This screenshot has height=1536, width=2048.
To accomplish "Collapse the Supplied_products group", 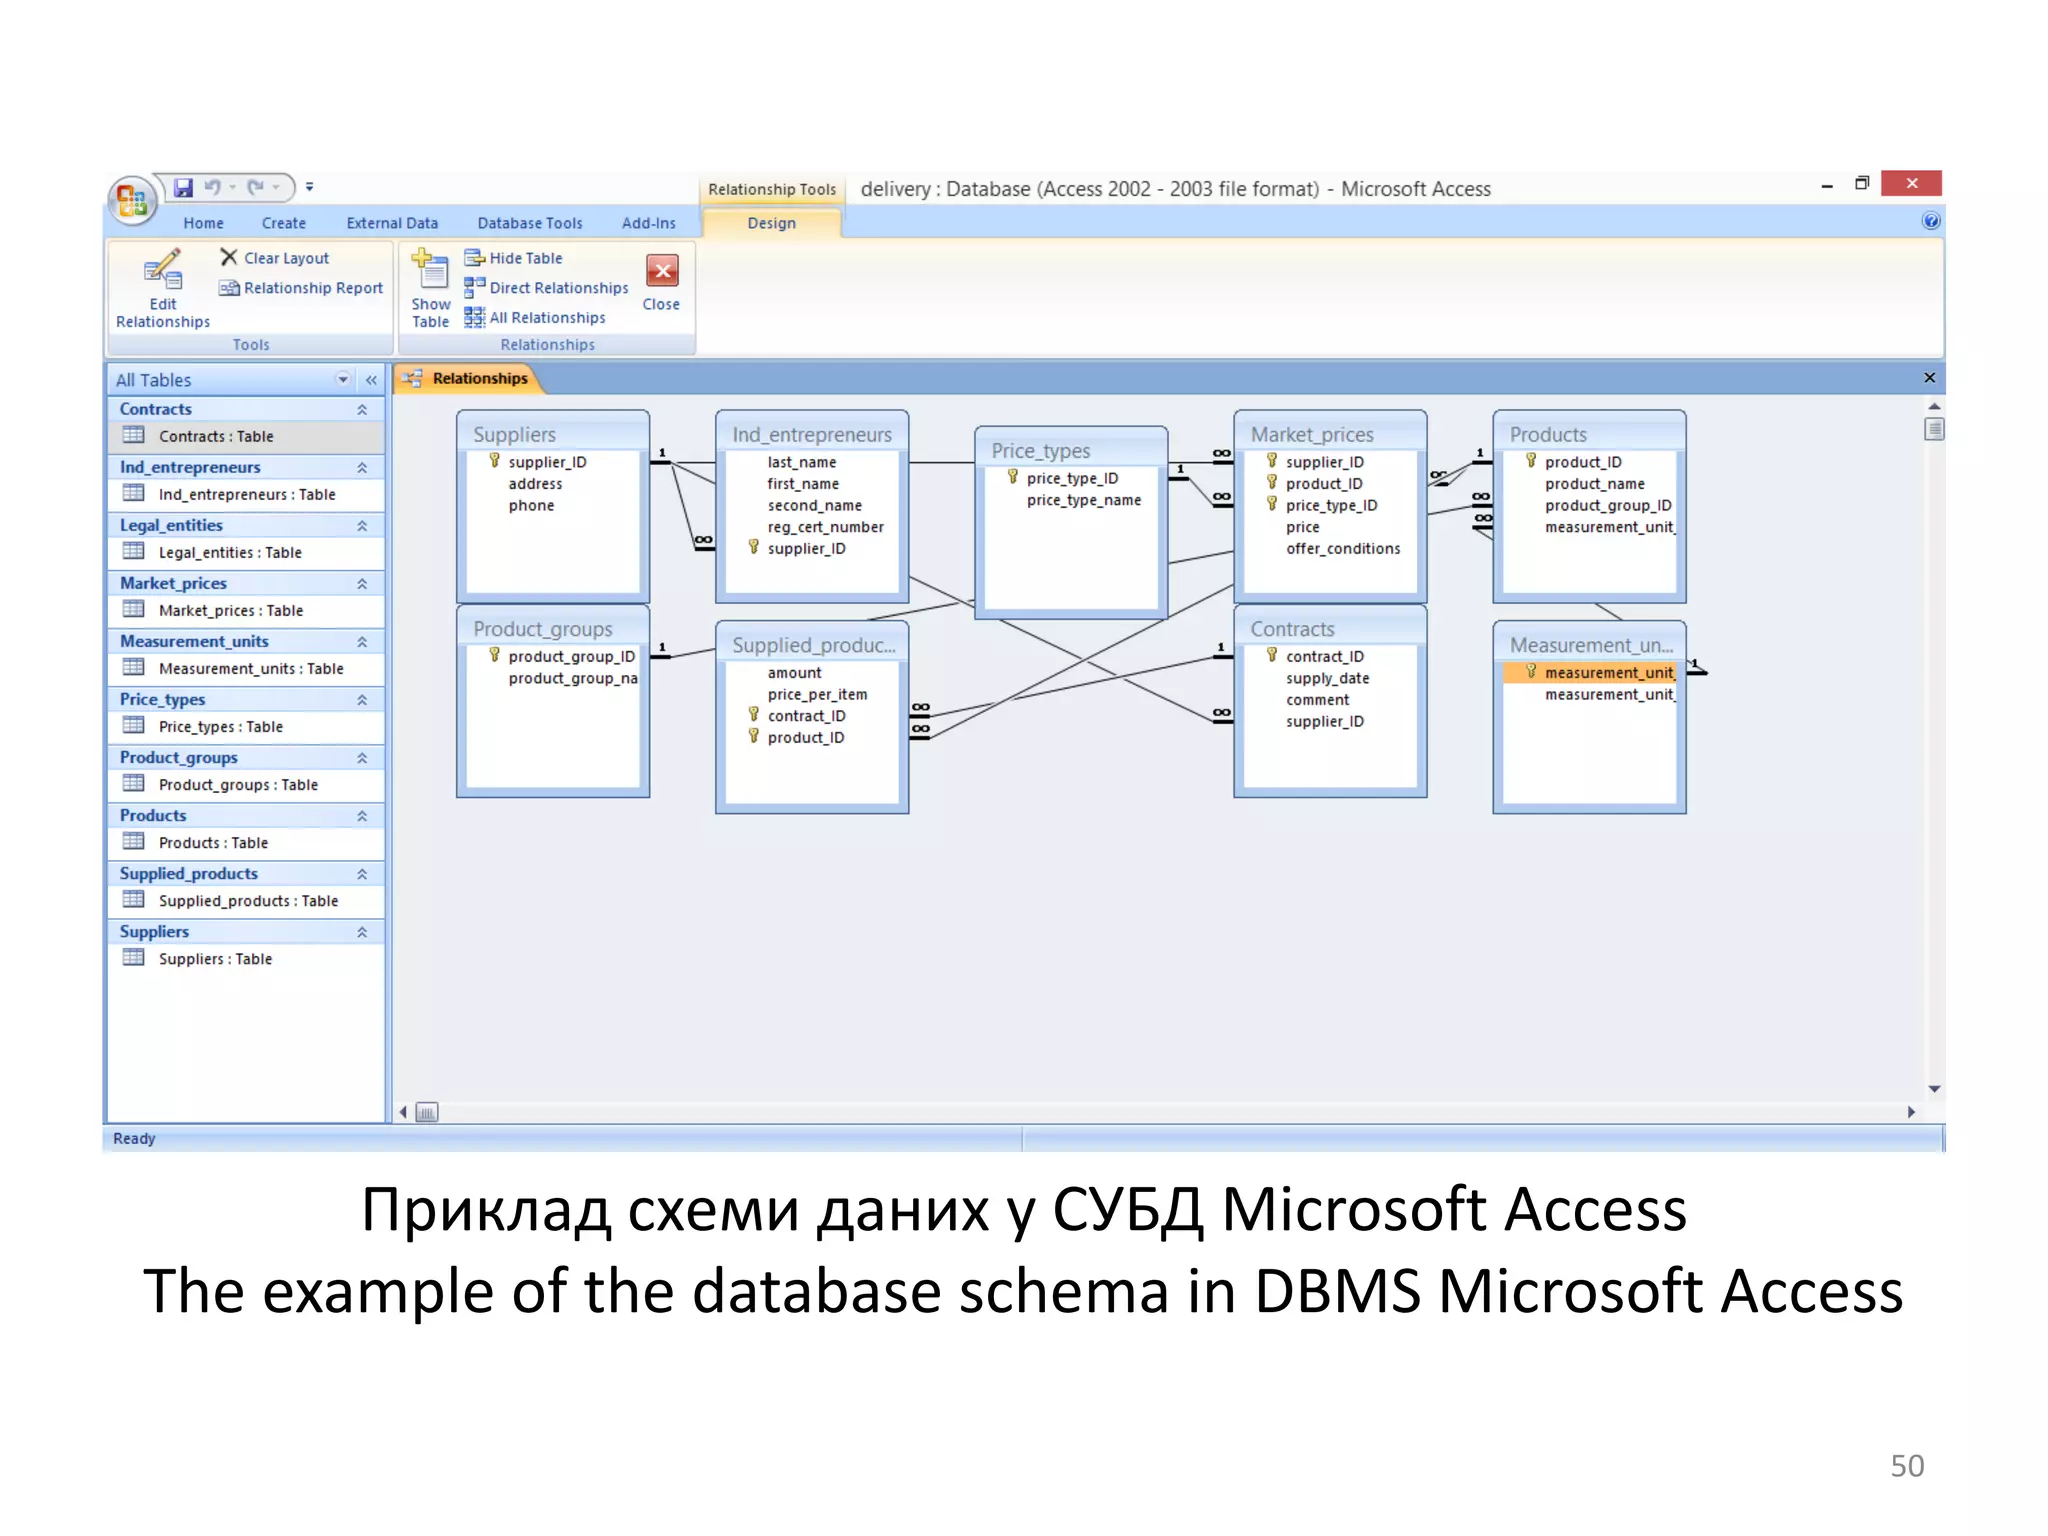I will click(x=362, y=874).
